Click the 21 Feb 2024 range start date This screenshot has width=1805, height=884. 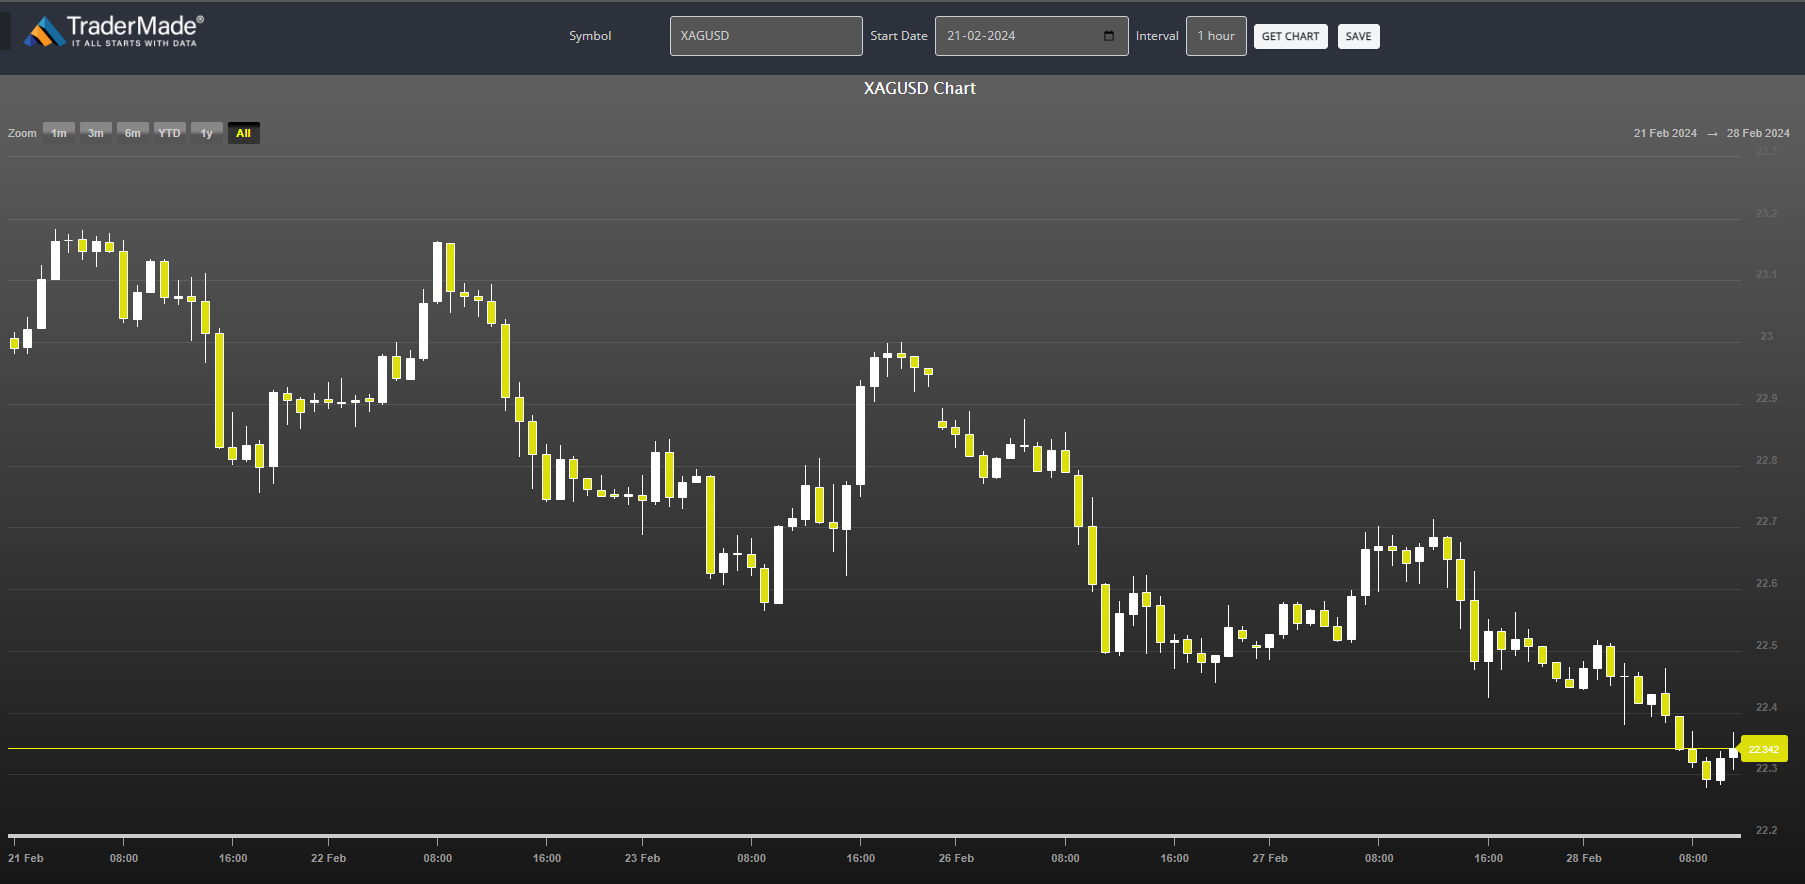pyautogui.click(x=1665, y=133)
